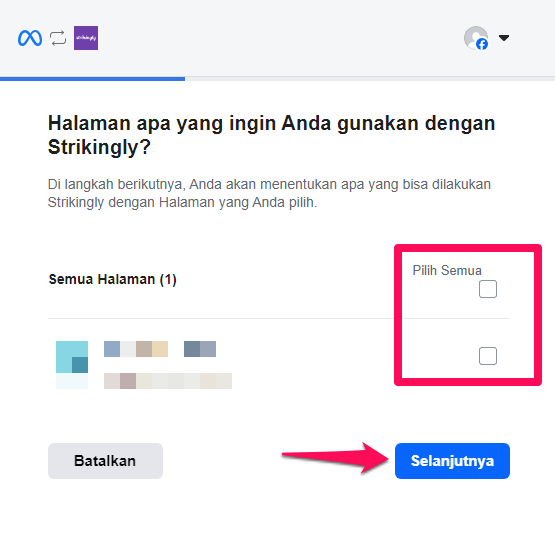Click the small Facebook badge on avatar

click(482, 45)
